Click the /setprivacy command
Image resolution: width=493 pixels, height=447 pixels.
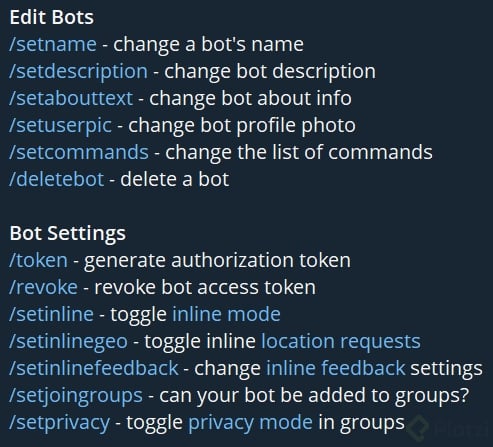point(59,423)
